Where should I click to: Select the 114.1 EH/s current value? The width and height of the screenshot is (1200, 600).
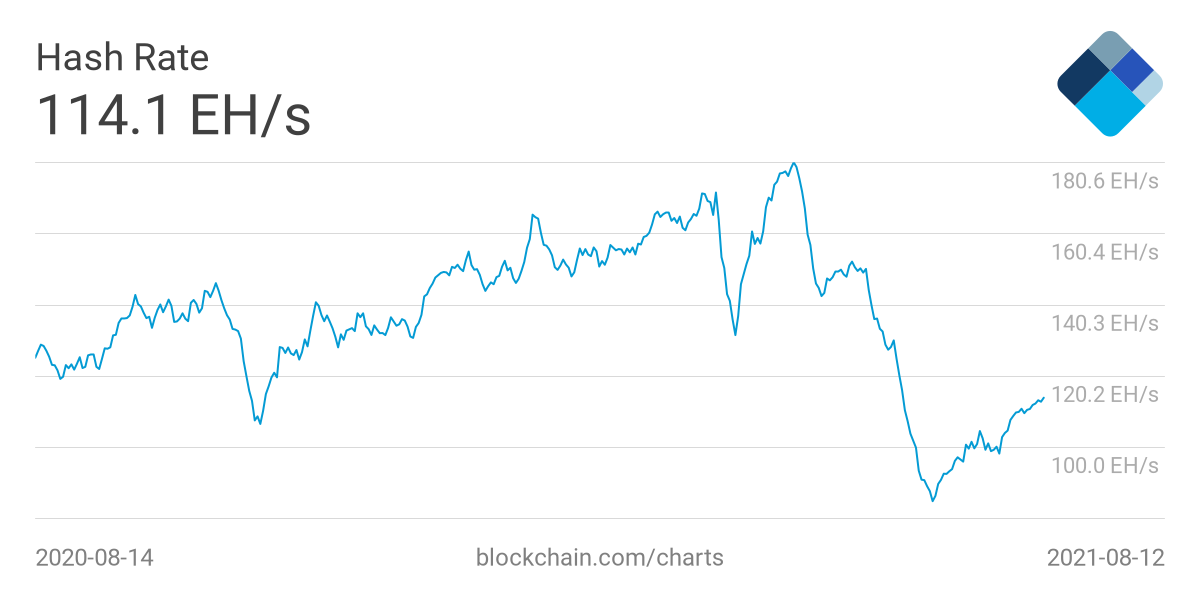point(174,115)
